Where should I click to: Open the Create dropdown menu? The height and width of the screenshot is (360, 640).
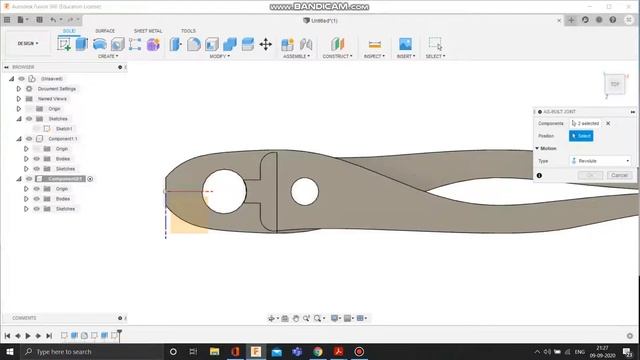108,56
